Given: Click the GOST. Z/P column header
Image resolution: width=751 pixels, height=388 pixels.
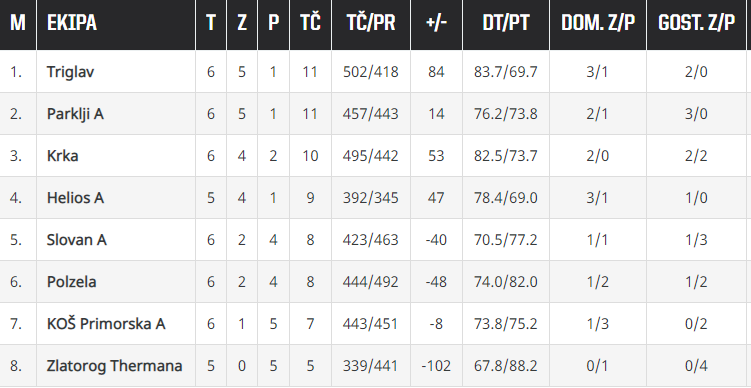Looking at the screenshot, I should tap(696, 23).
